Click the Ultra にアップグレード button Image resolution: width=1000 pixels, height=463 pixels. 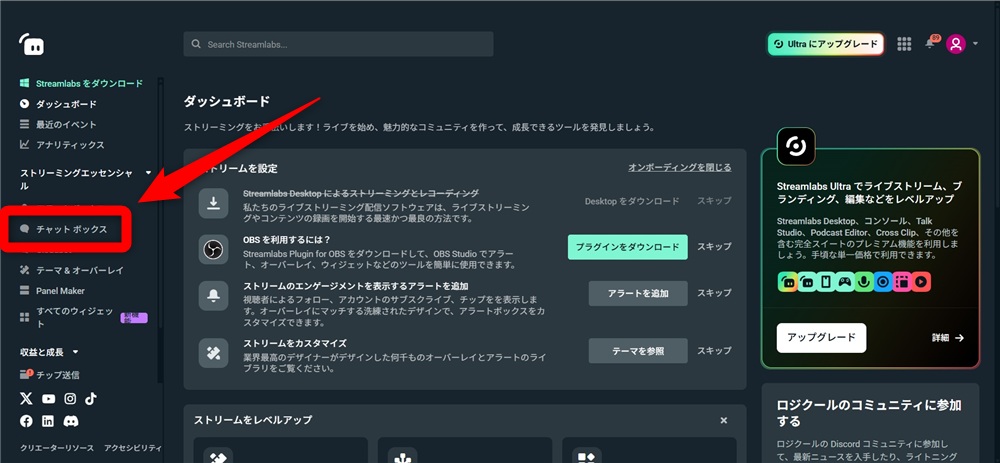click(825, 44)
